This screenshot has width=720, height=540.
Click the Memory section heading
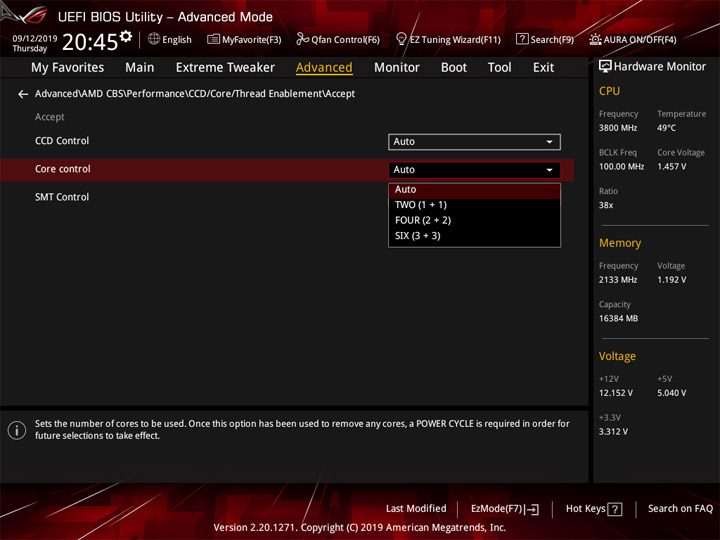(x=620, y=243)
